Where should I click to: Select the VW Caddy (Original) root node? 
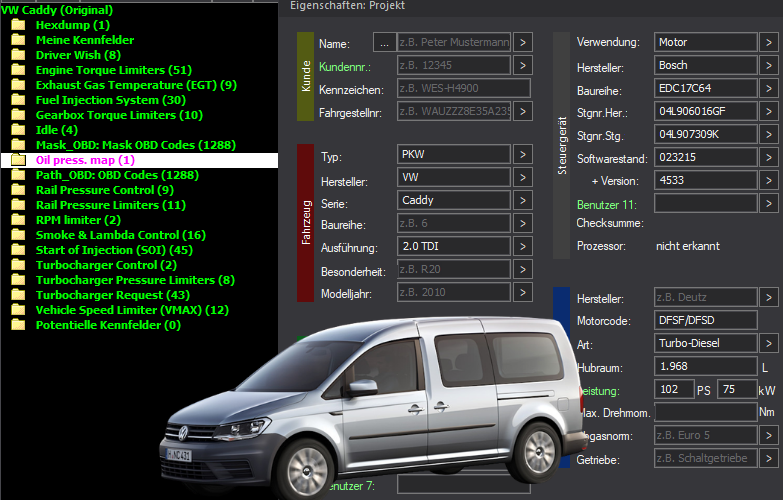pos(57,10)
